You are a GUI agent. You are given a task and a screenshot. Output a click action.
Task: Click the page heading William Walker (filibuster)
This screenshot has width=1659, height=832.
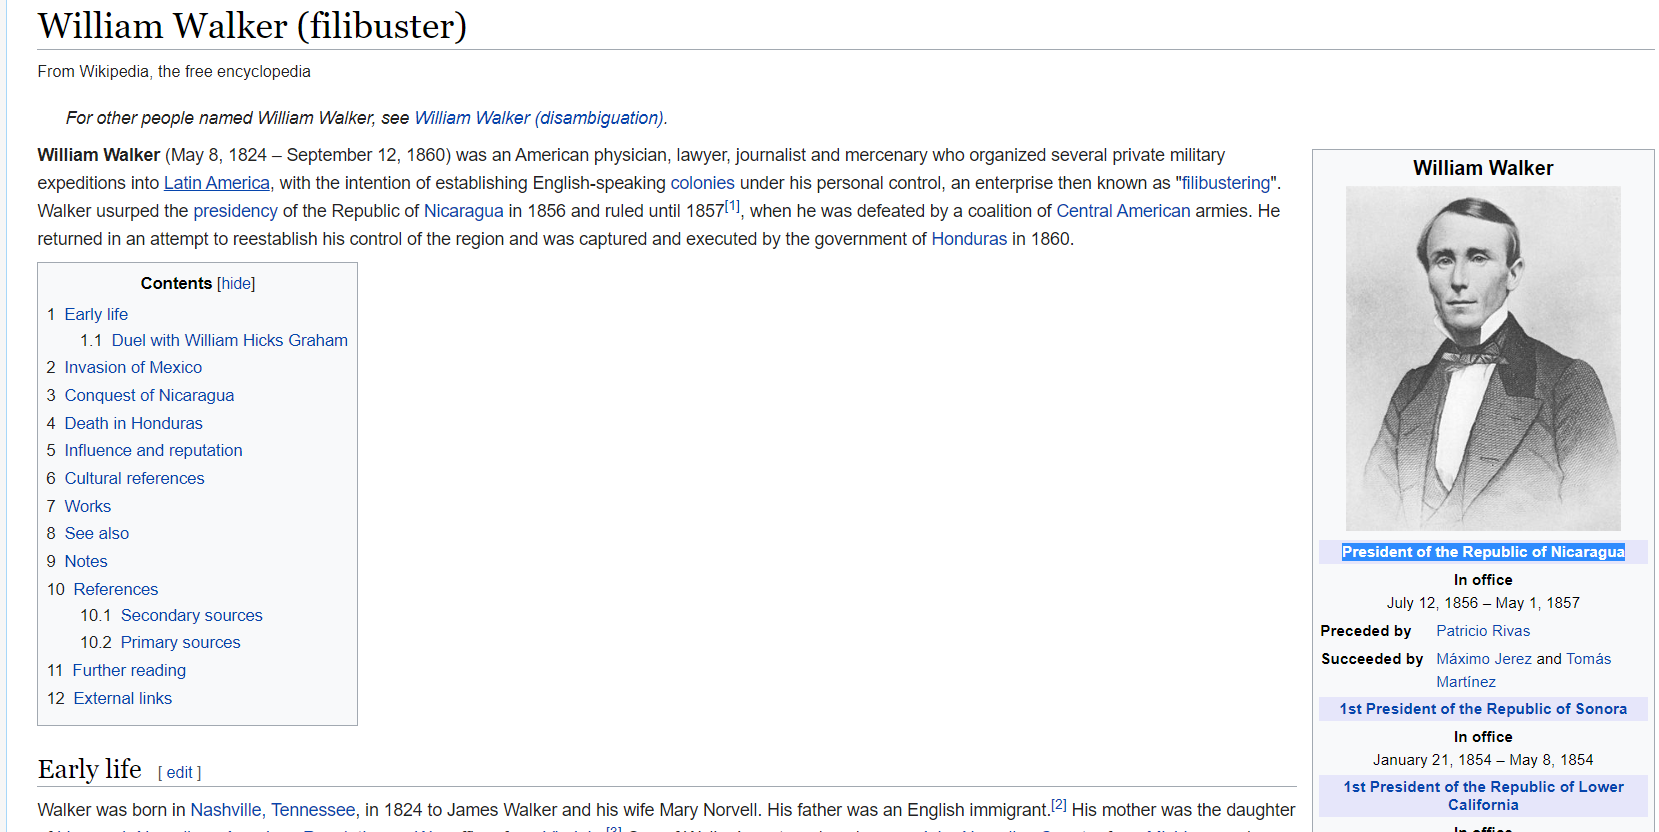pos(252,26)
